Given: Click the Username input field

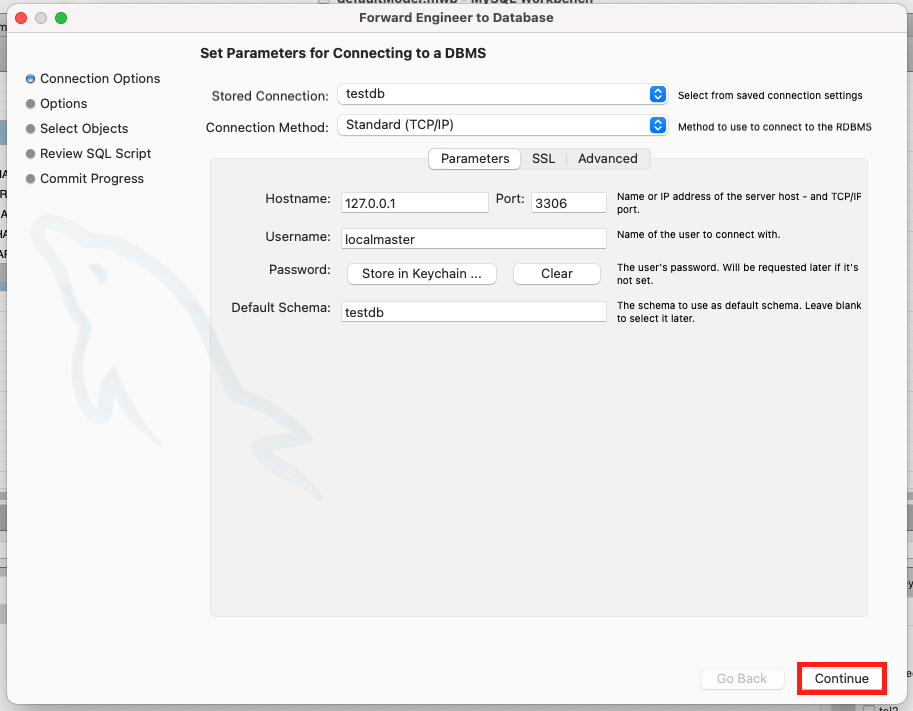Looking at the screenshot, I should (x=473, y=239).
